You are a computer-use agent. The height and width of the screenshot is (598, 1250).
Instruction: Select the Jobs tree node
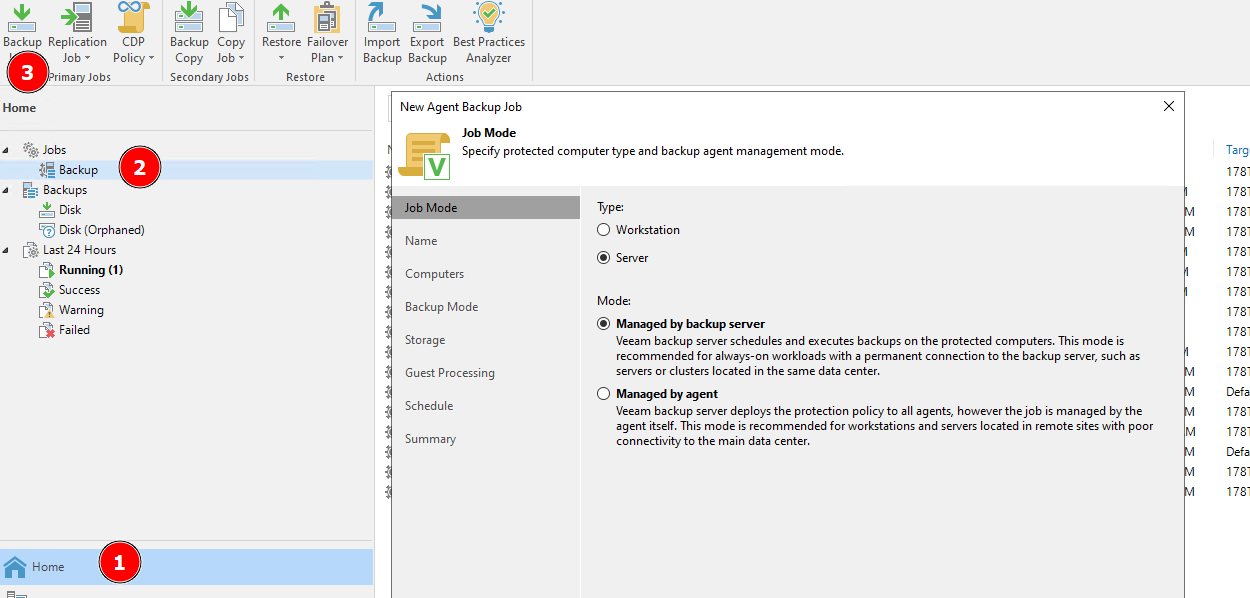pyautogui.click(x=54, y=150)
